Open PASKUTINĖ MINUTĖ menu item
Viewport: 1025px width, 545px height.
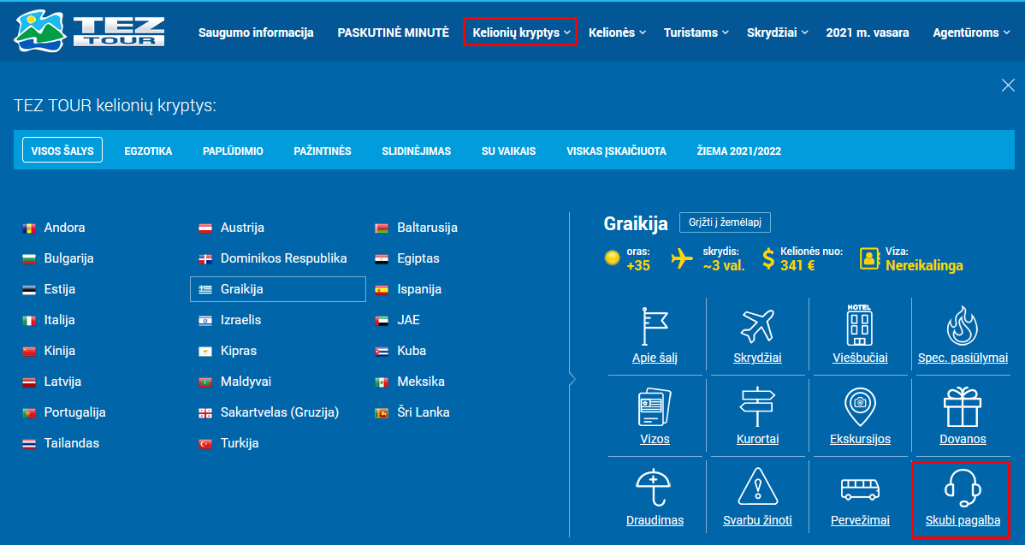393,32
